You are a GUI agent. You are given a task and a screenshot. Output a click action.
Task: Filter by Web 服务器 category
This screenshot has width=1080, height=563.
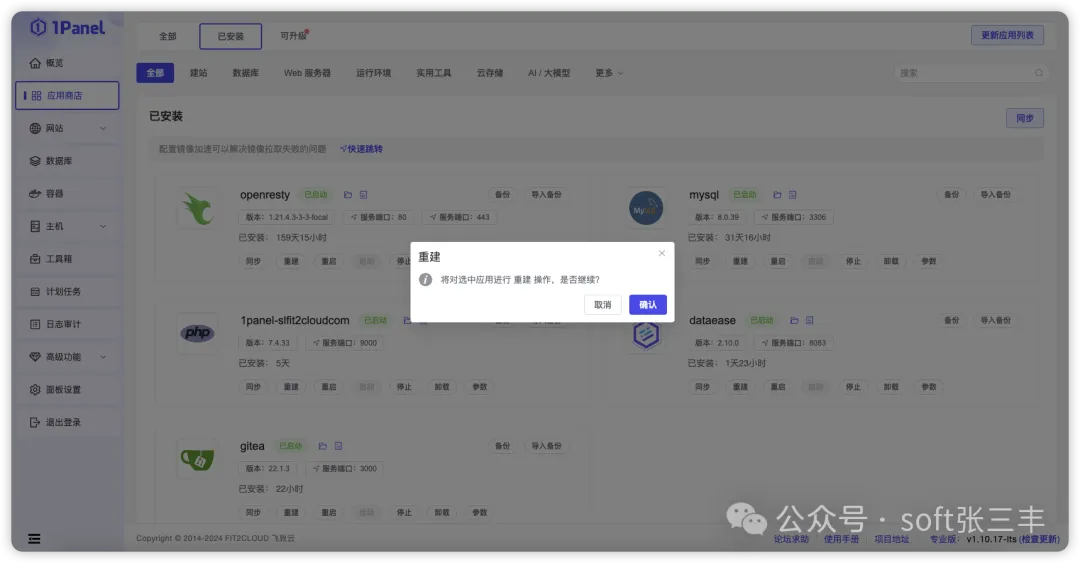(307, 73)
